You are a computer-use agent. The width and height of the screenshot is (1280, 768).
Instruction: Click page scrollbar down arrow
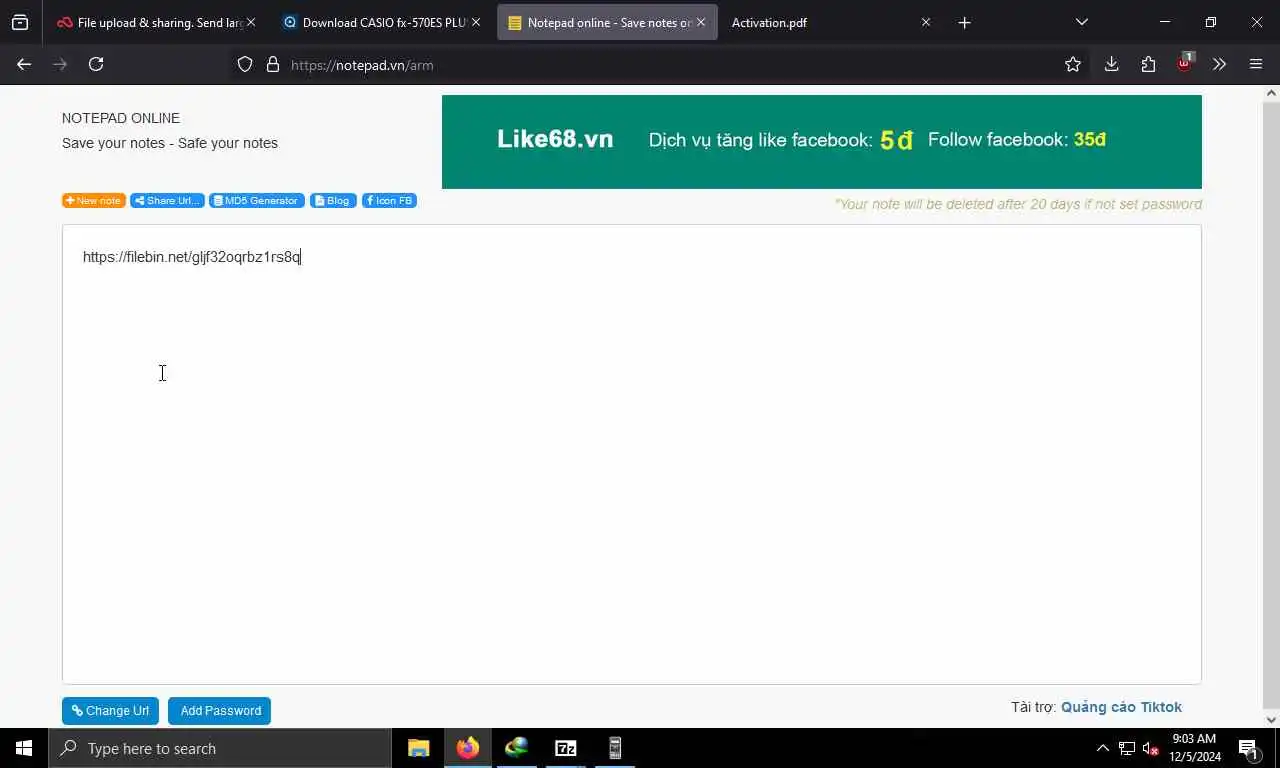[x=1271, y=719]
